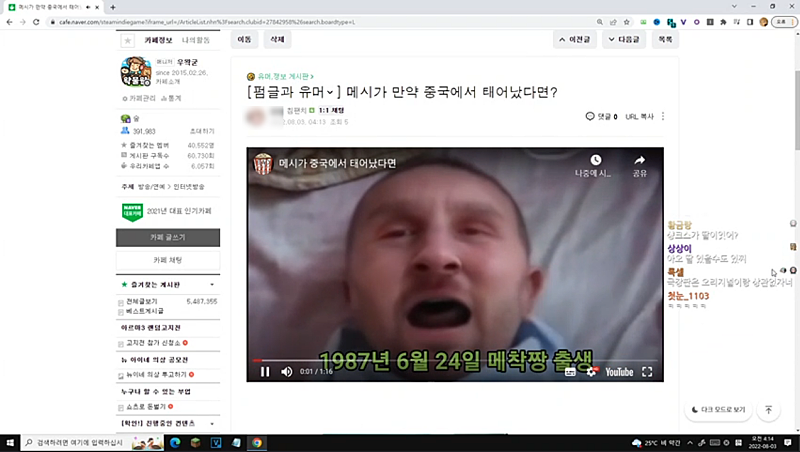Image resolution: width=800 pixels, height=452 pixels.
Task: Click the member count people icon
Action: tap(125, 131)
